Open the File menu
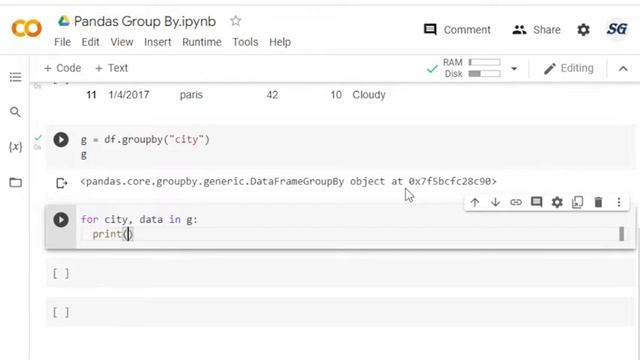 [x=62, y=42]
